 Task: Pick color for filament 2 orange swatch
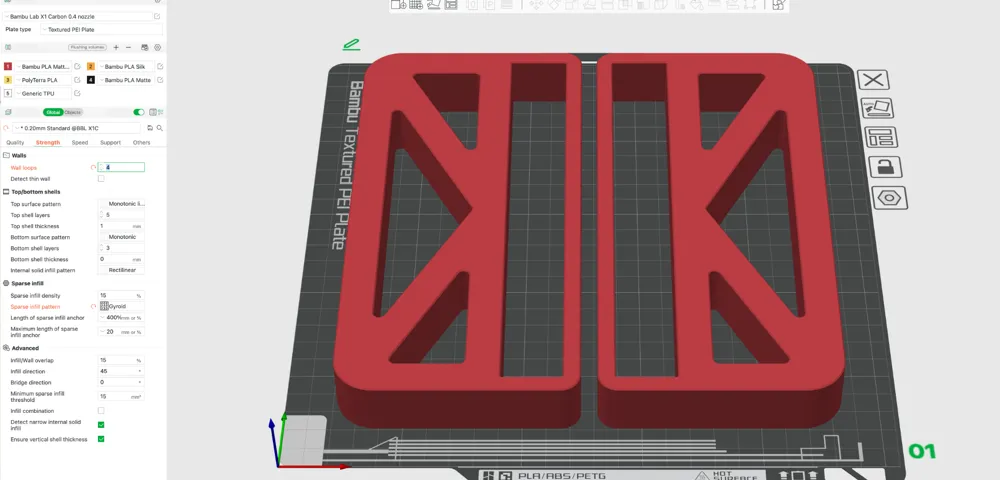pos(91,66)
